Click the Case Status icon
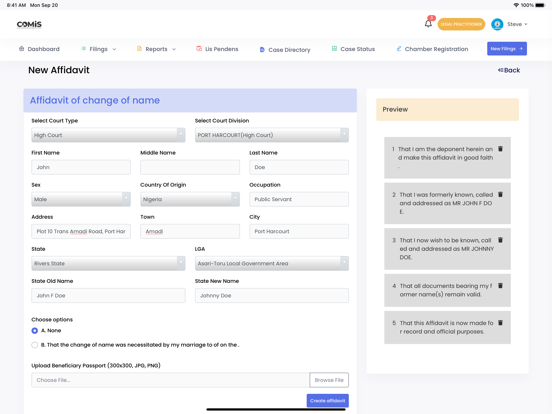Image resolution: width=552 pixels, height=414 pixels. click(x=334, y=49)
